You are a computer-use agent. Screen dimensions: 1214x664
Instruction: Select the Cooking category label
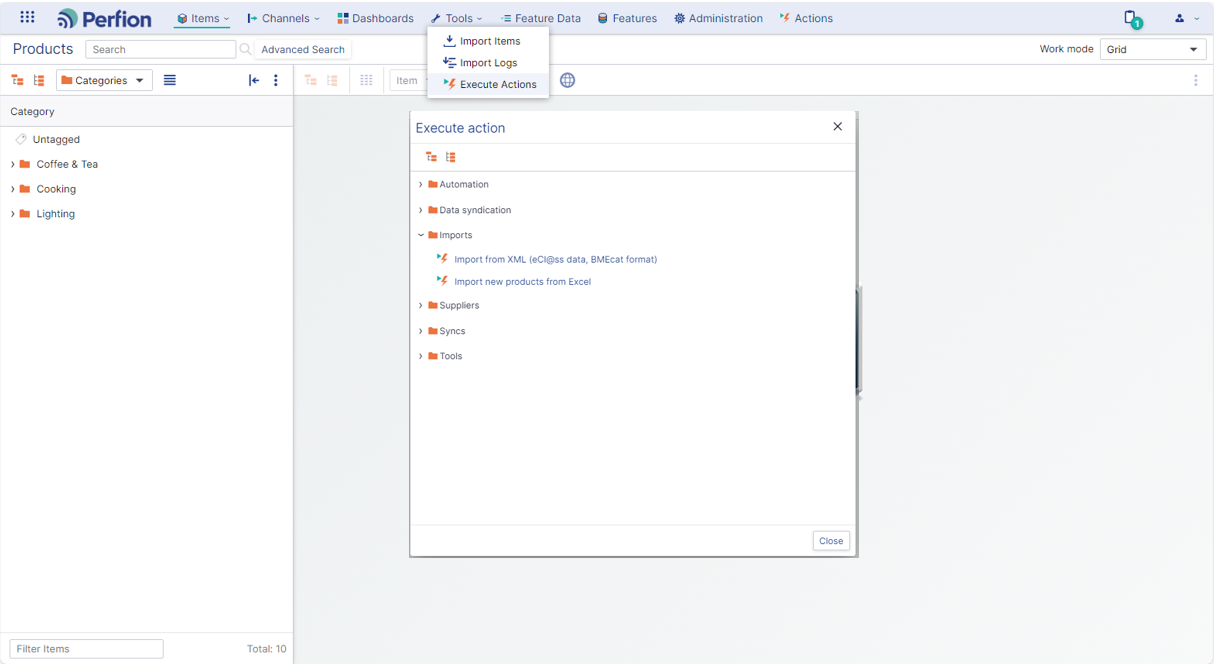(x=56, y=189)
